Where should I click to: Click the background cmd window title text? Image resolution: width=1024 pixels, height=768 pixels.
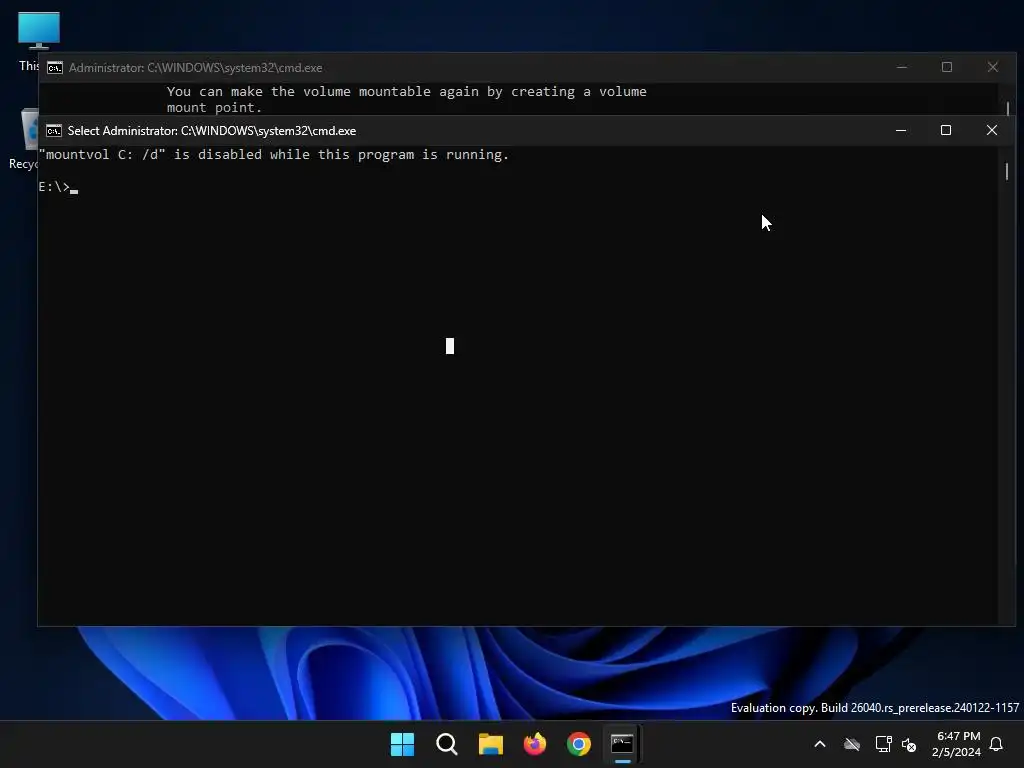pyautogui.click(x=195, y=68)
